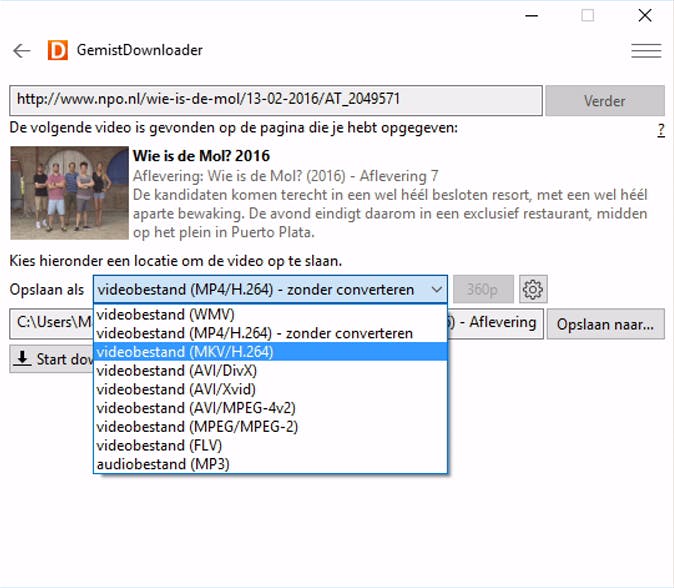Open the hamburger menu
This screenshot has width=674, height=588.
[646, 51]
